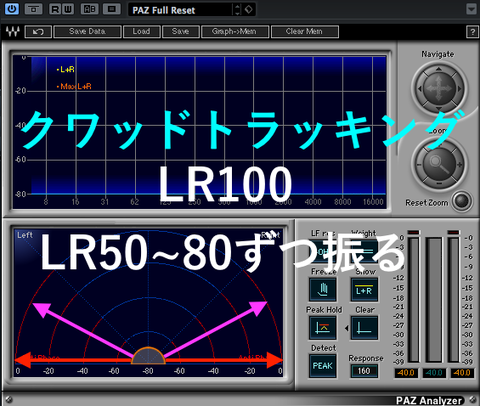Click the Navigate left arrow

coord(419,89)
